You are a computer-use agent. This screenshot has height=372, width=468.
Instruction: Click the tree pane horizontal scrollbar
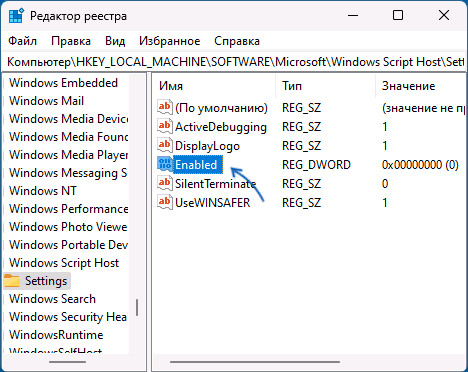pos(68,362)
